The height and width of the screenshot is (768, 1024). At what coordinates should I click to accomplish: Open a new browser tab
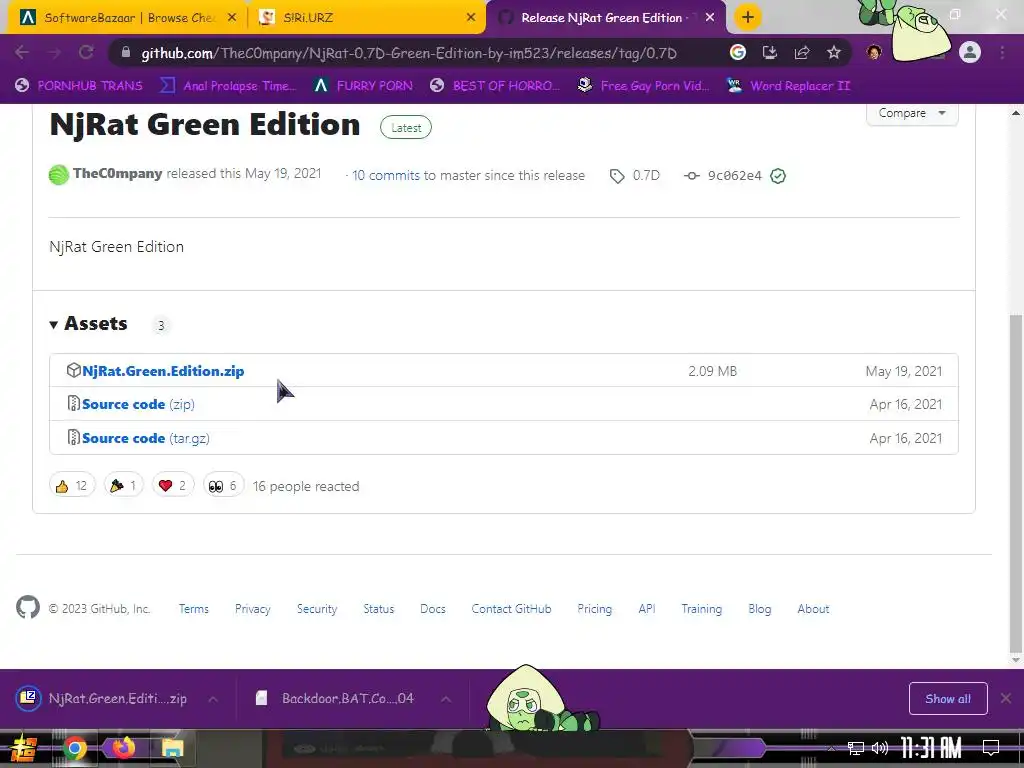click(x=748, y=17)
